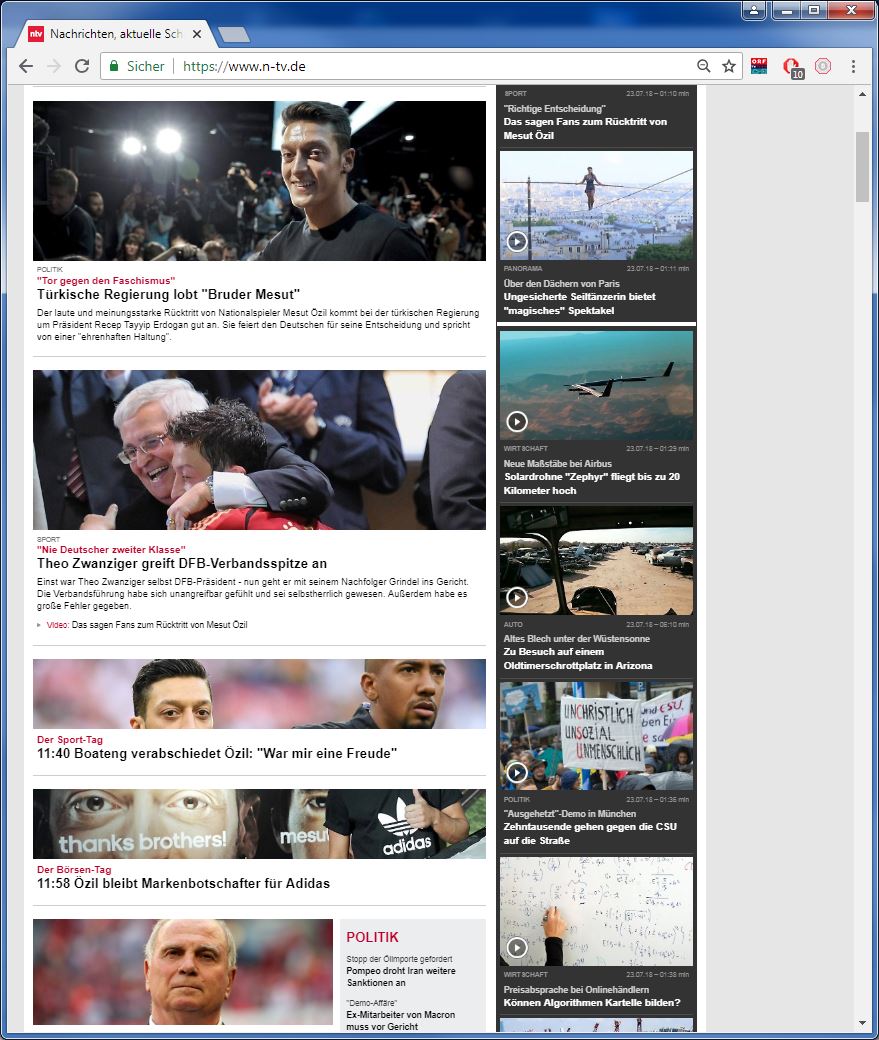Click the green secure lock icon
Screen dimensions: 879x1040
click(x=114, y=66)
